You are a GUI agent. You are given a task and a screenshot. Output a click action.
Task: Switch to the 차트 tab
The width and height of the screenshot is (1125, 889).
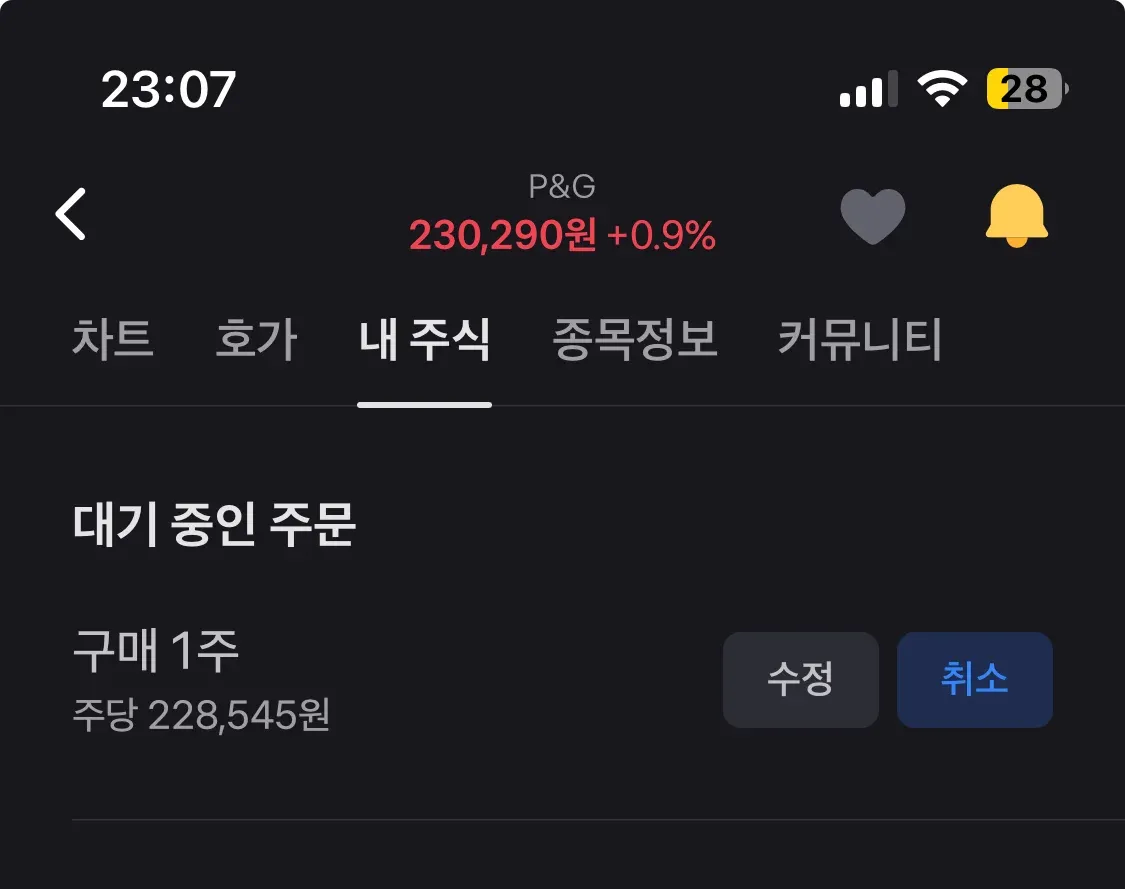[113, 339]
